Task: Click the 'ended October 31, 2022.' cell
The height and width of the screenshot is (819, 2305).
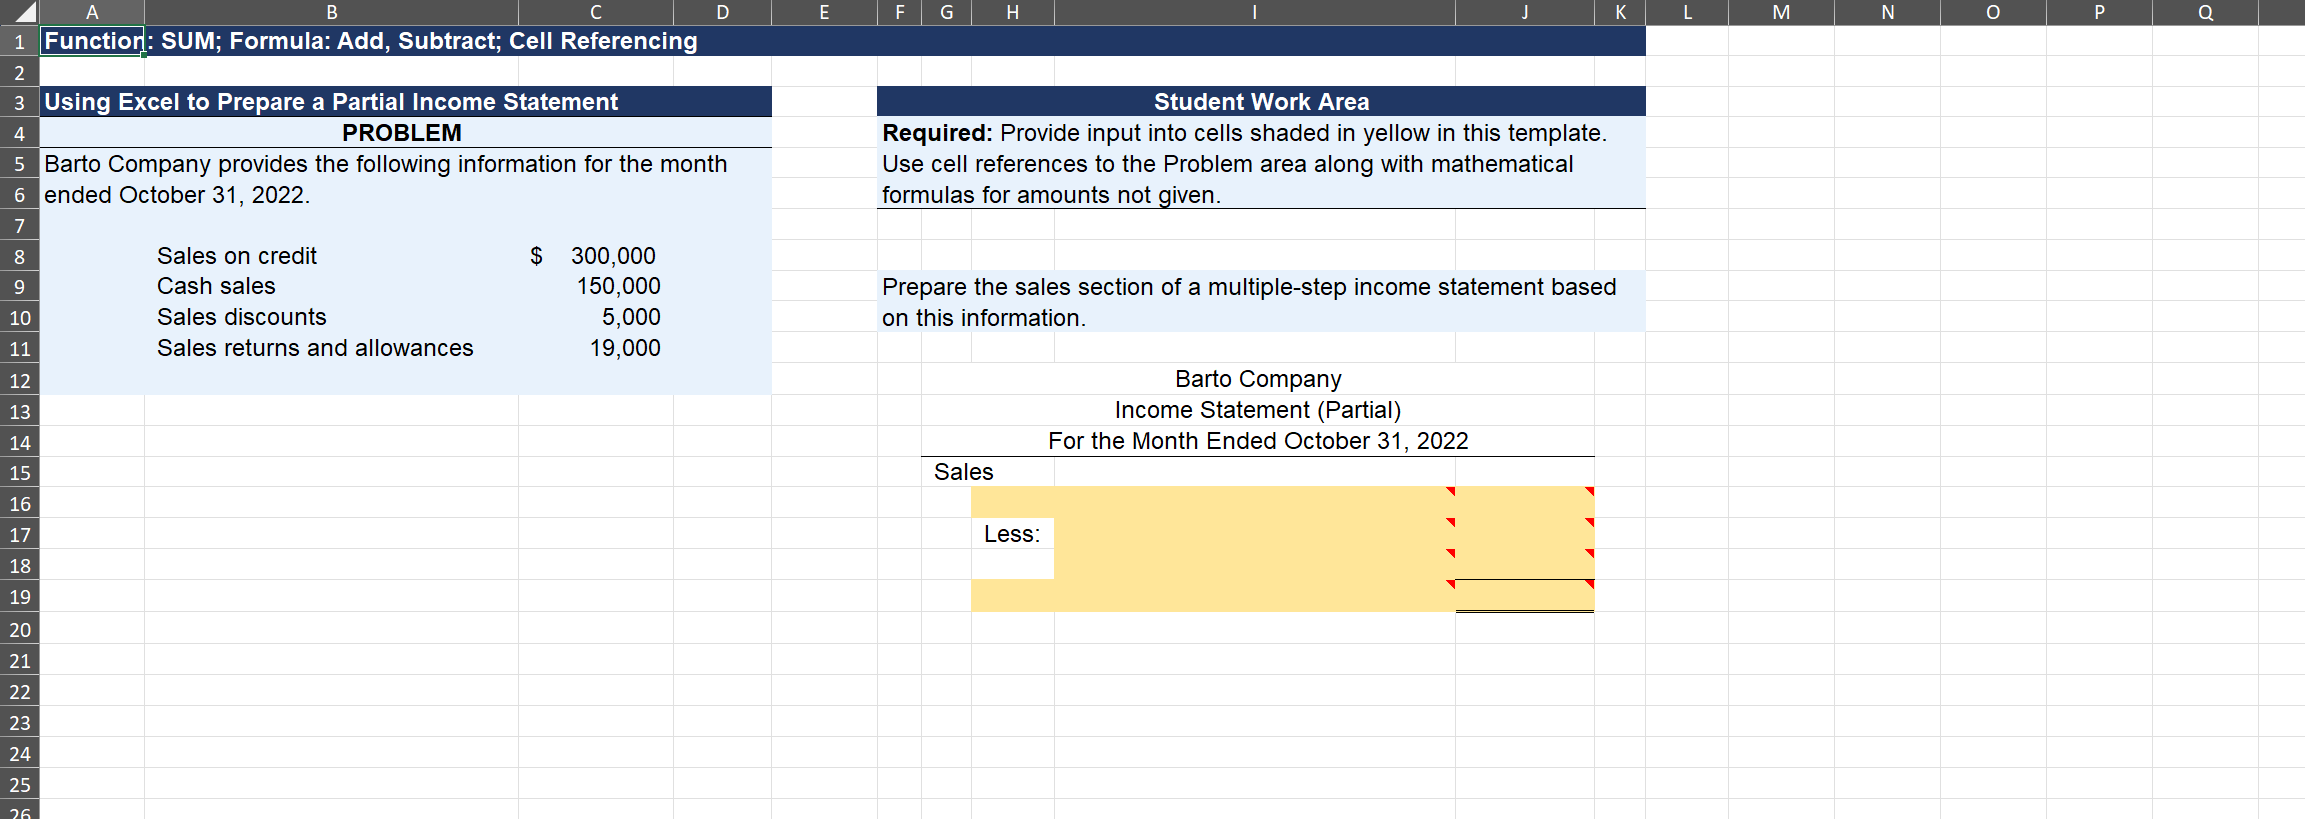Action: click(177, 195)
